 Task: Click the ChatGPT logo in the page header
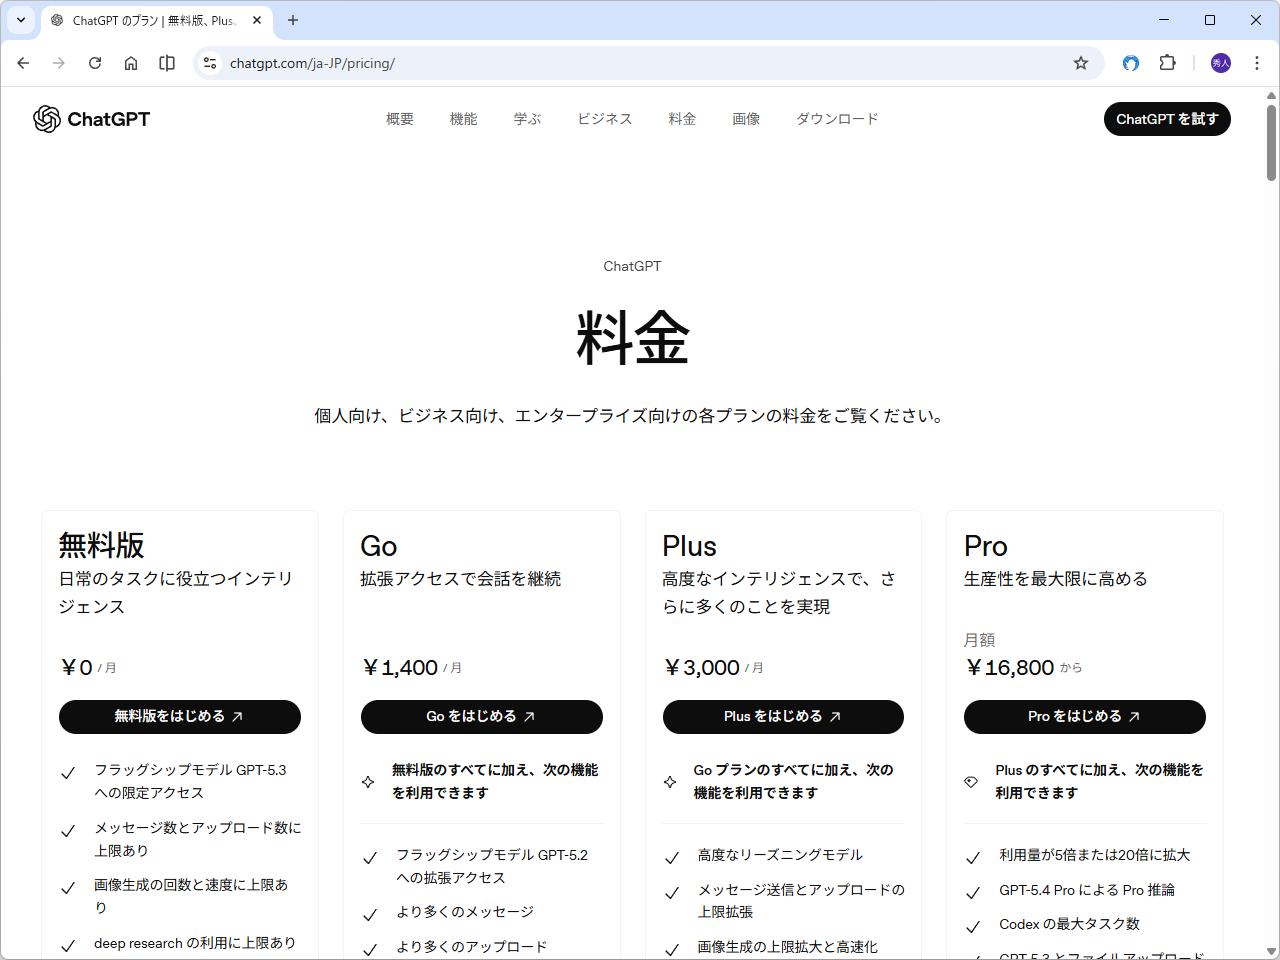tap(91, 118)
